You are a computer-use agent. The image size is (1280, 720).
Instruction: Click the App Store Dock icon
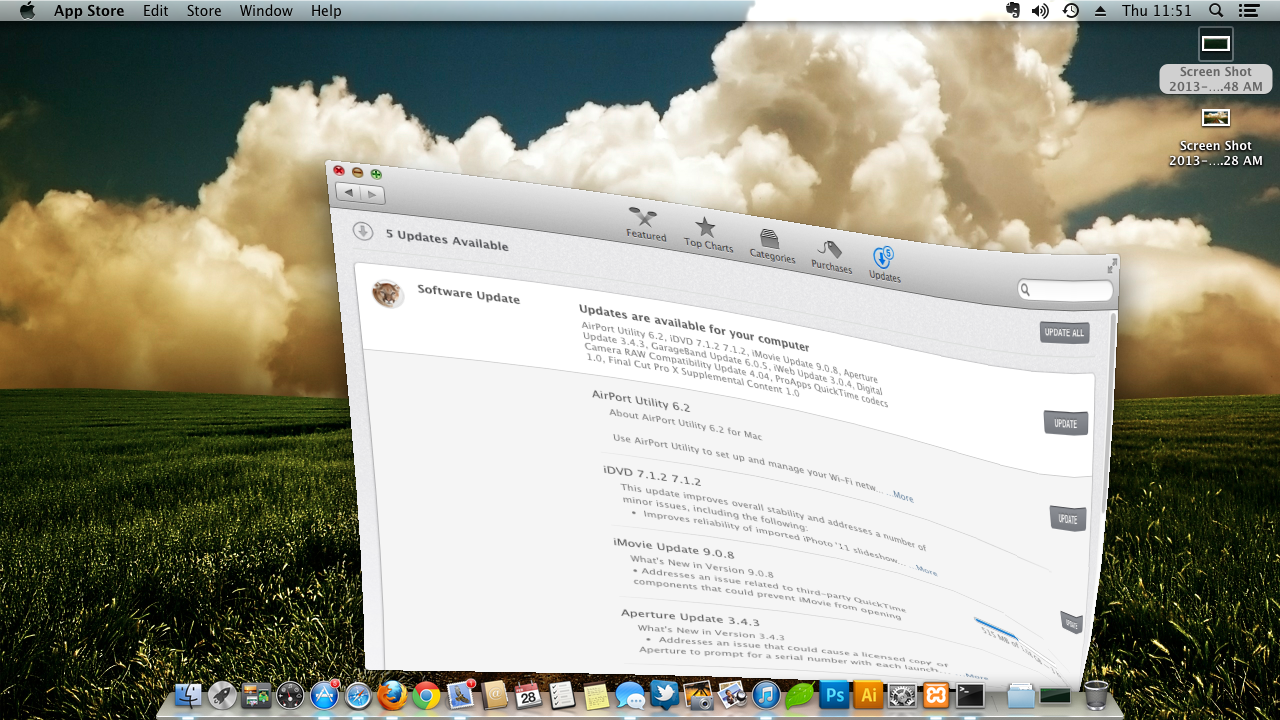tap(324, 695)
